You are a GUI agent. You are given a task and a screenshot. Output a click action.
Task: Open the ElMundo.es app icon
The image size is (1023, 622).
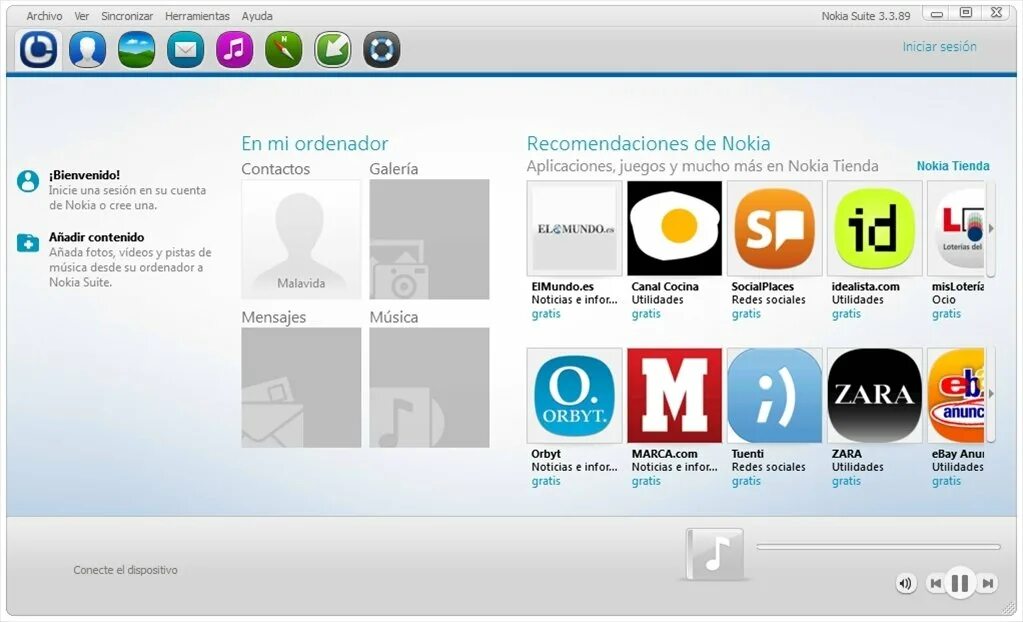[575, 228]
